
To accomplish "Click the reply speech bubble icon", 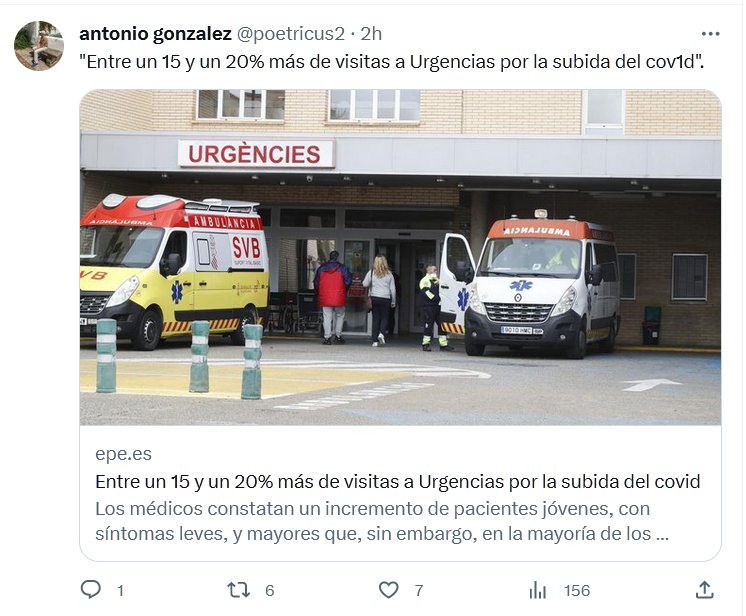I will (x=90, y=589).
